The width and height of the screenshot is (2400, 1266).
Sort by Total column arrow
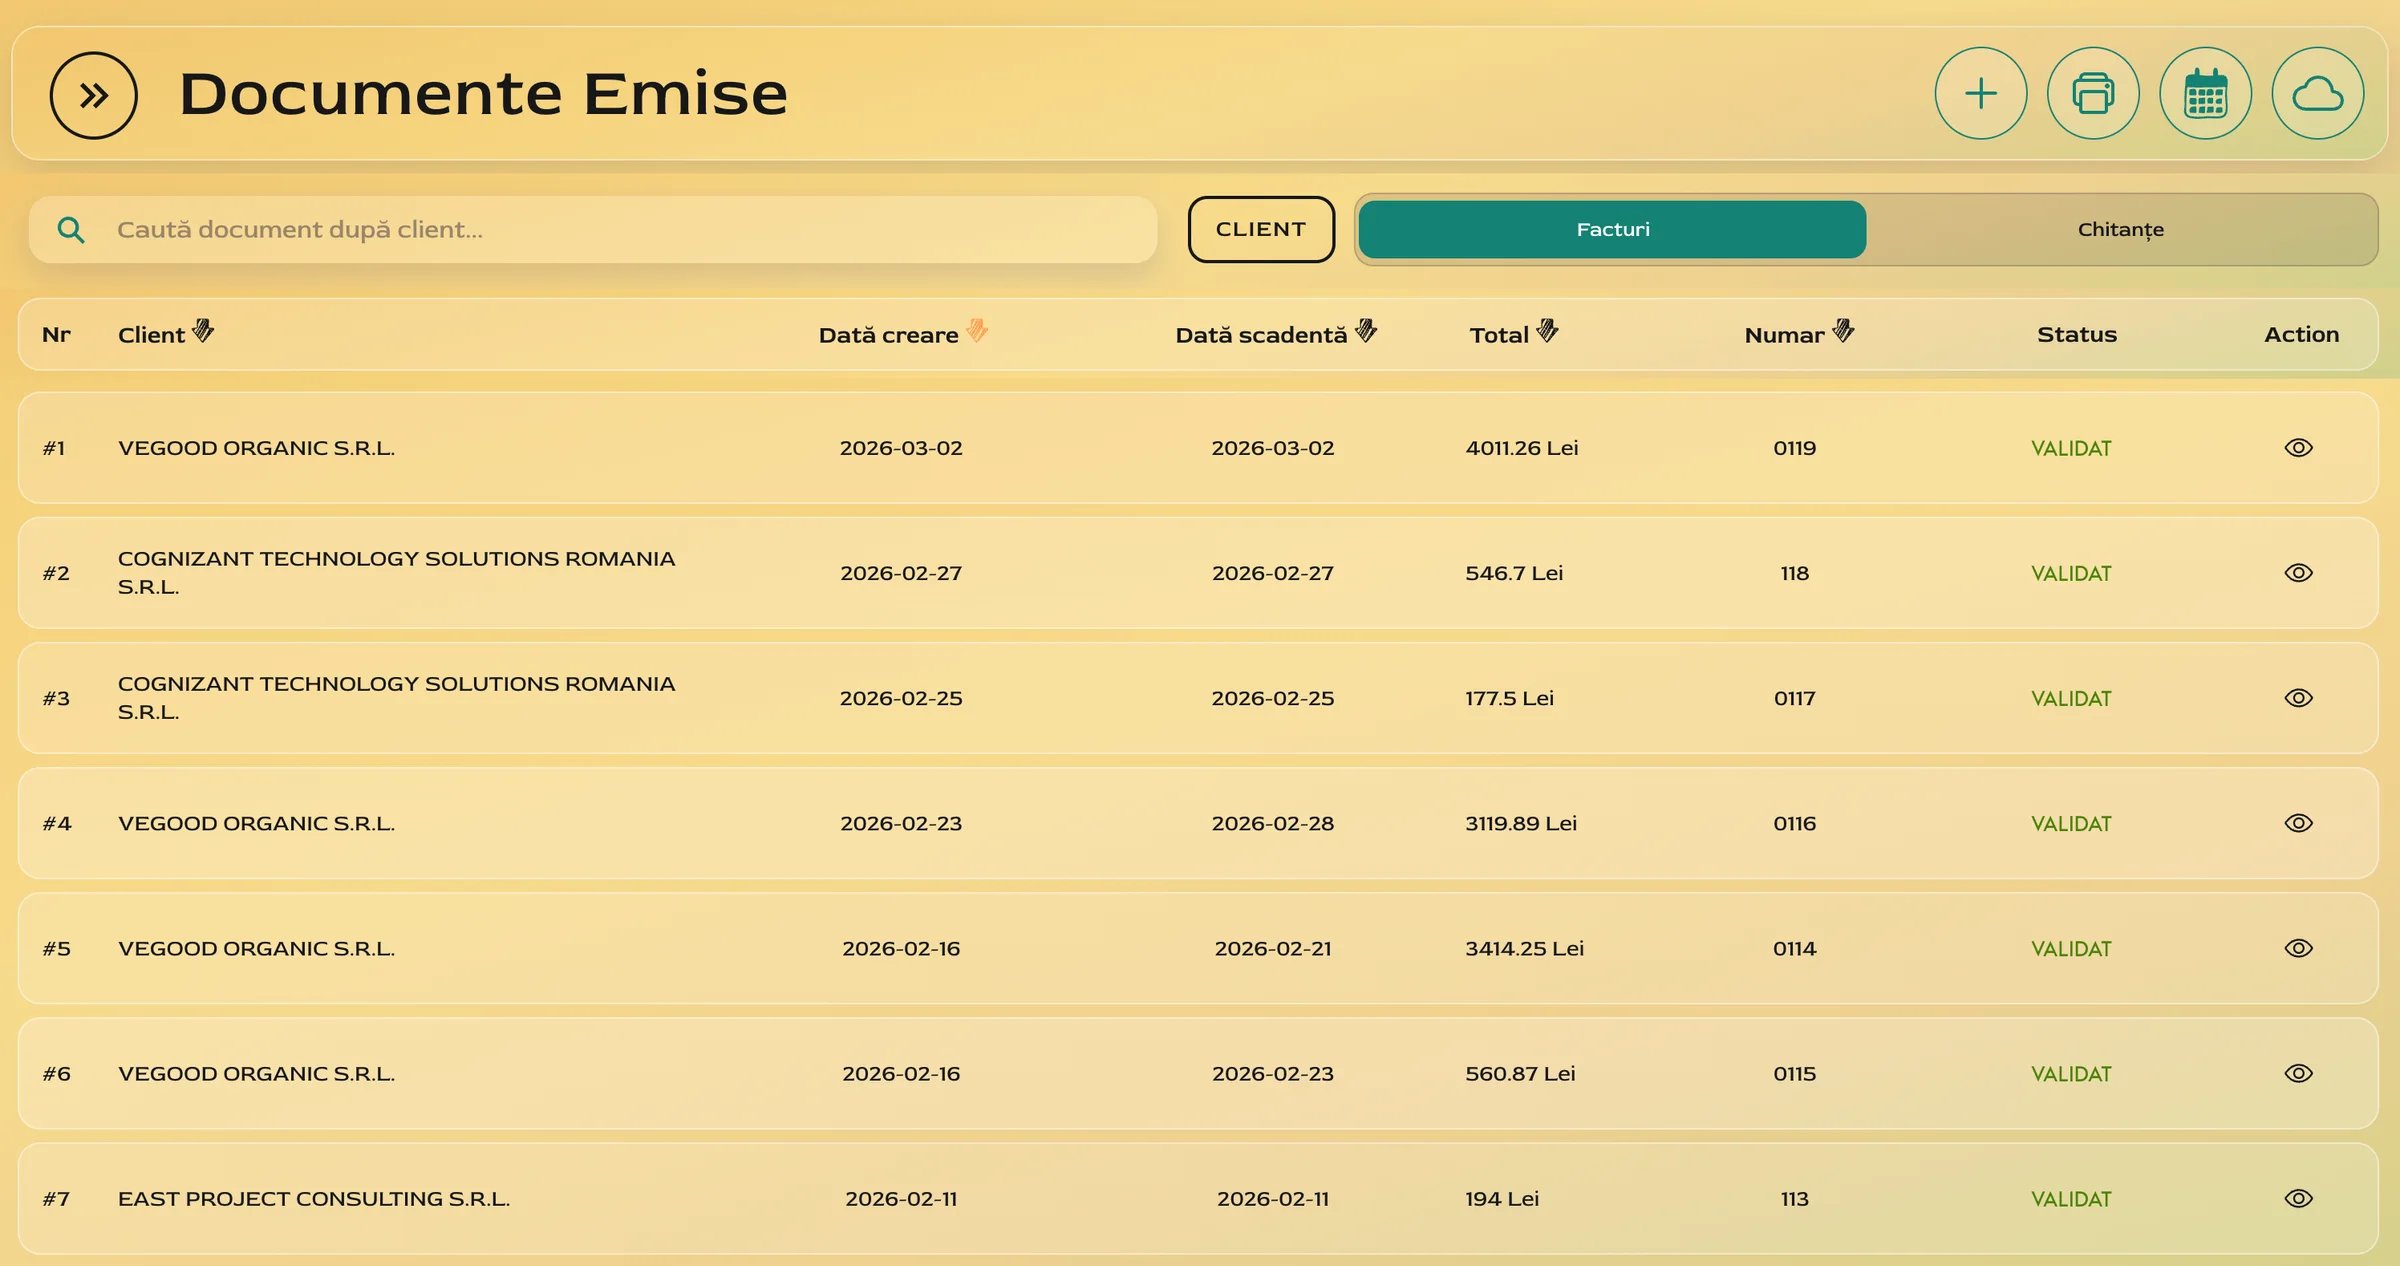1547,331
